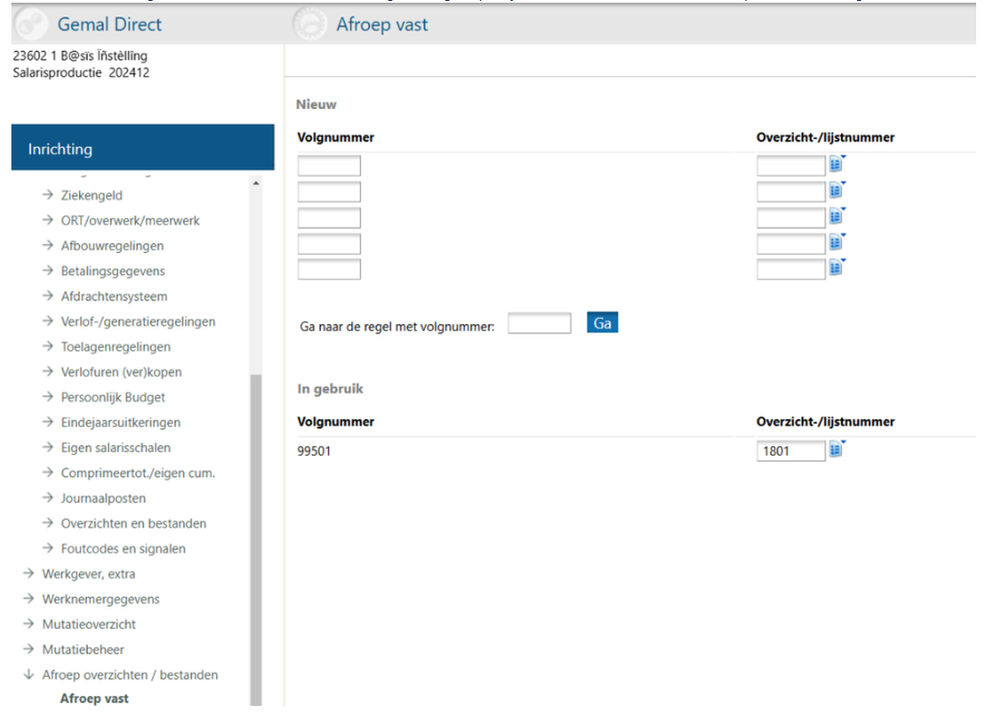
Task: Open list lookup for fourth new row
Action: tap(836, 243)
